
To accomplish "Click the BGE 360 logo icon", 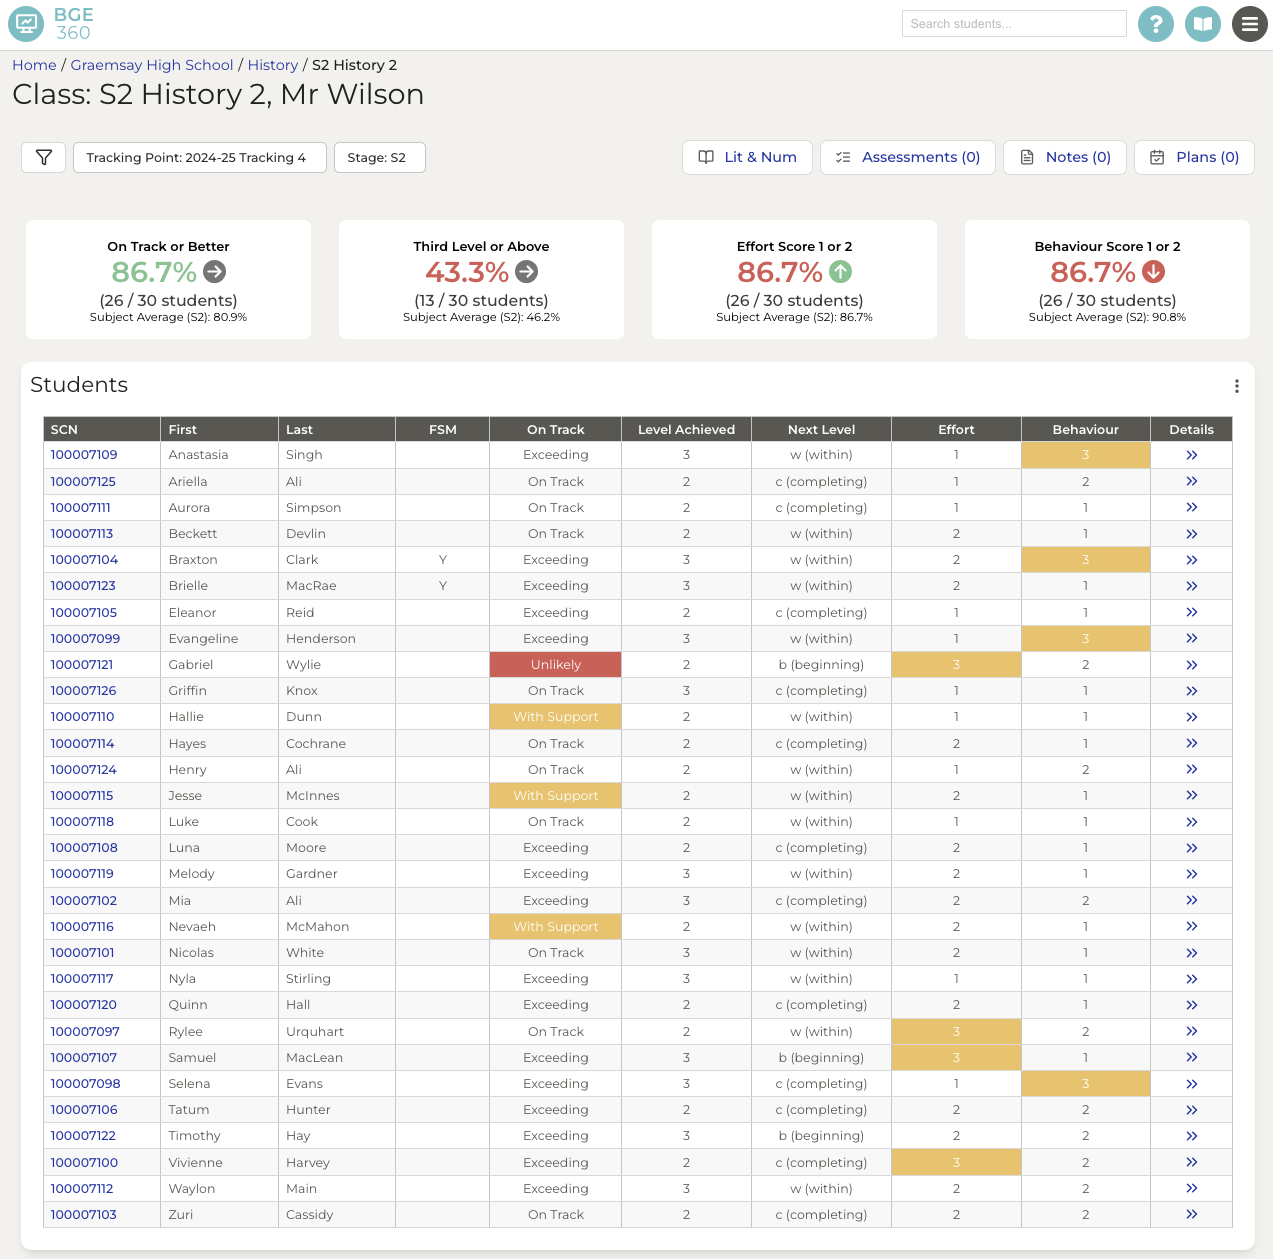I will click(x=25, y=24).
